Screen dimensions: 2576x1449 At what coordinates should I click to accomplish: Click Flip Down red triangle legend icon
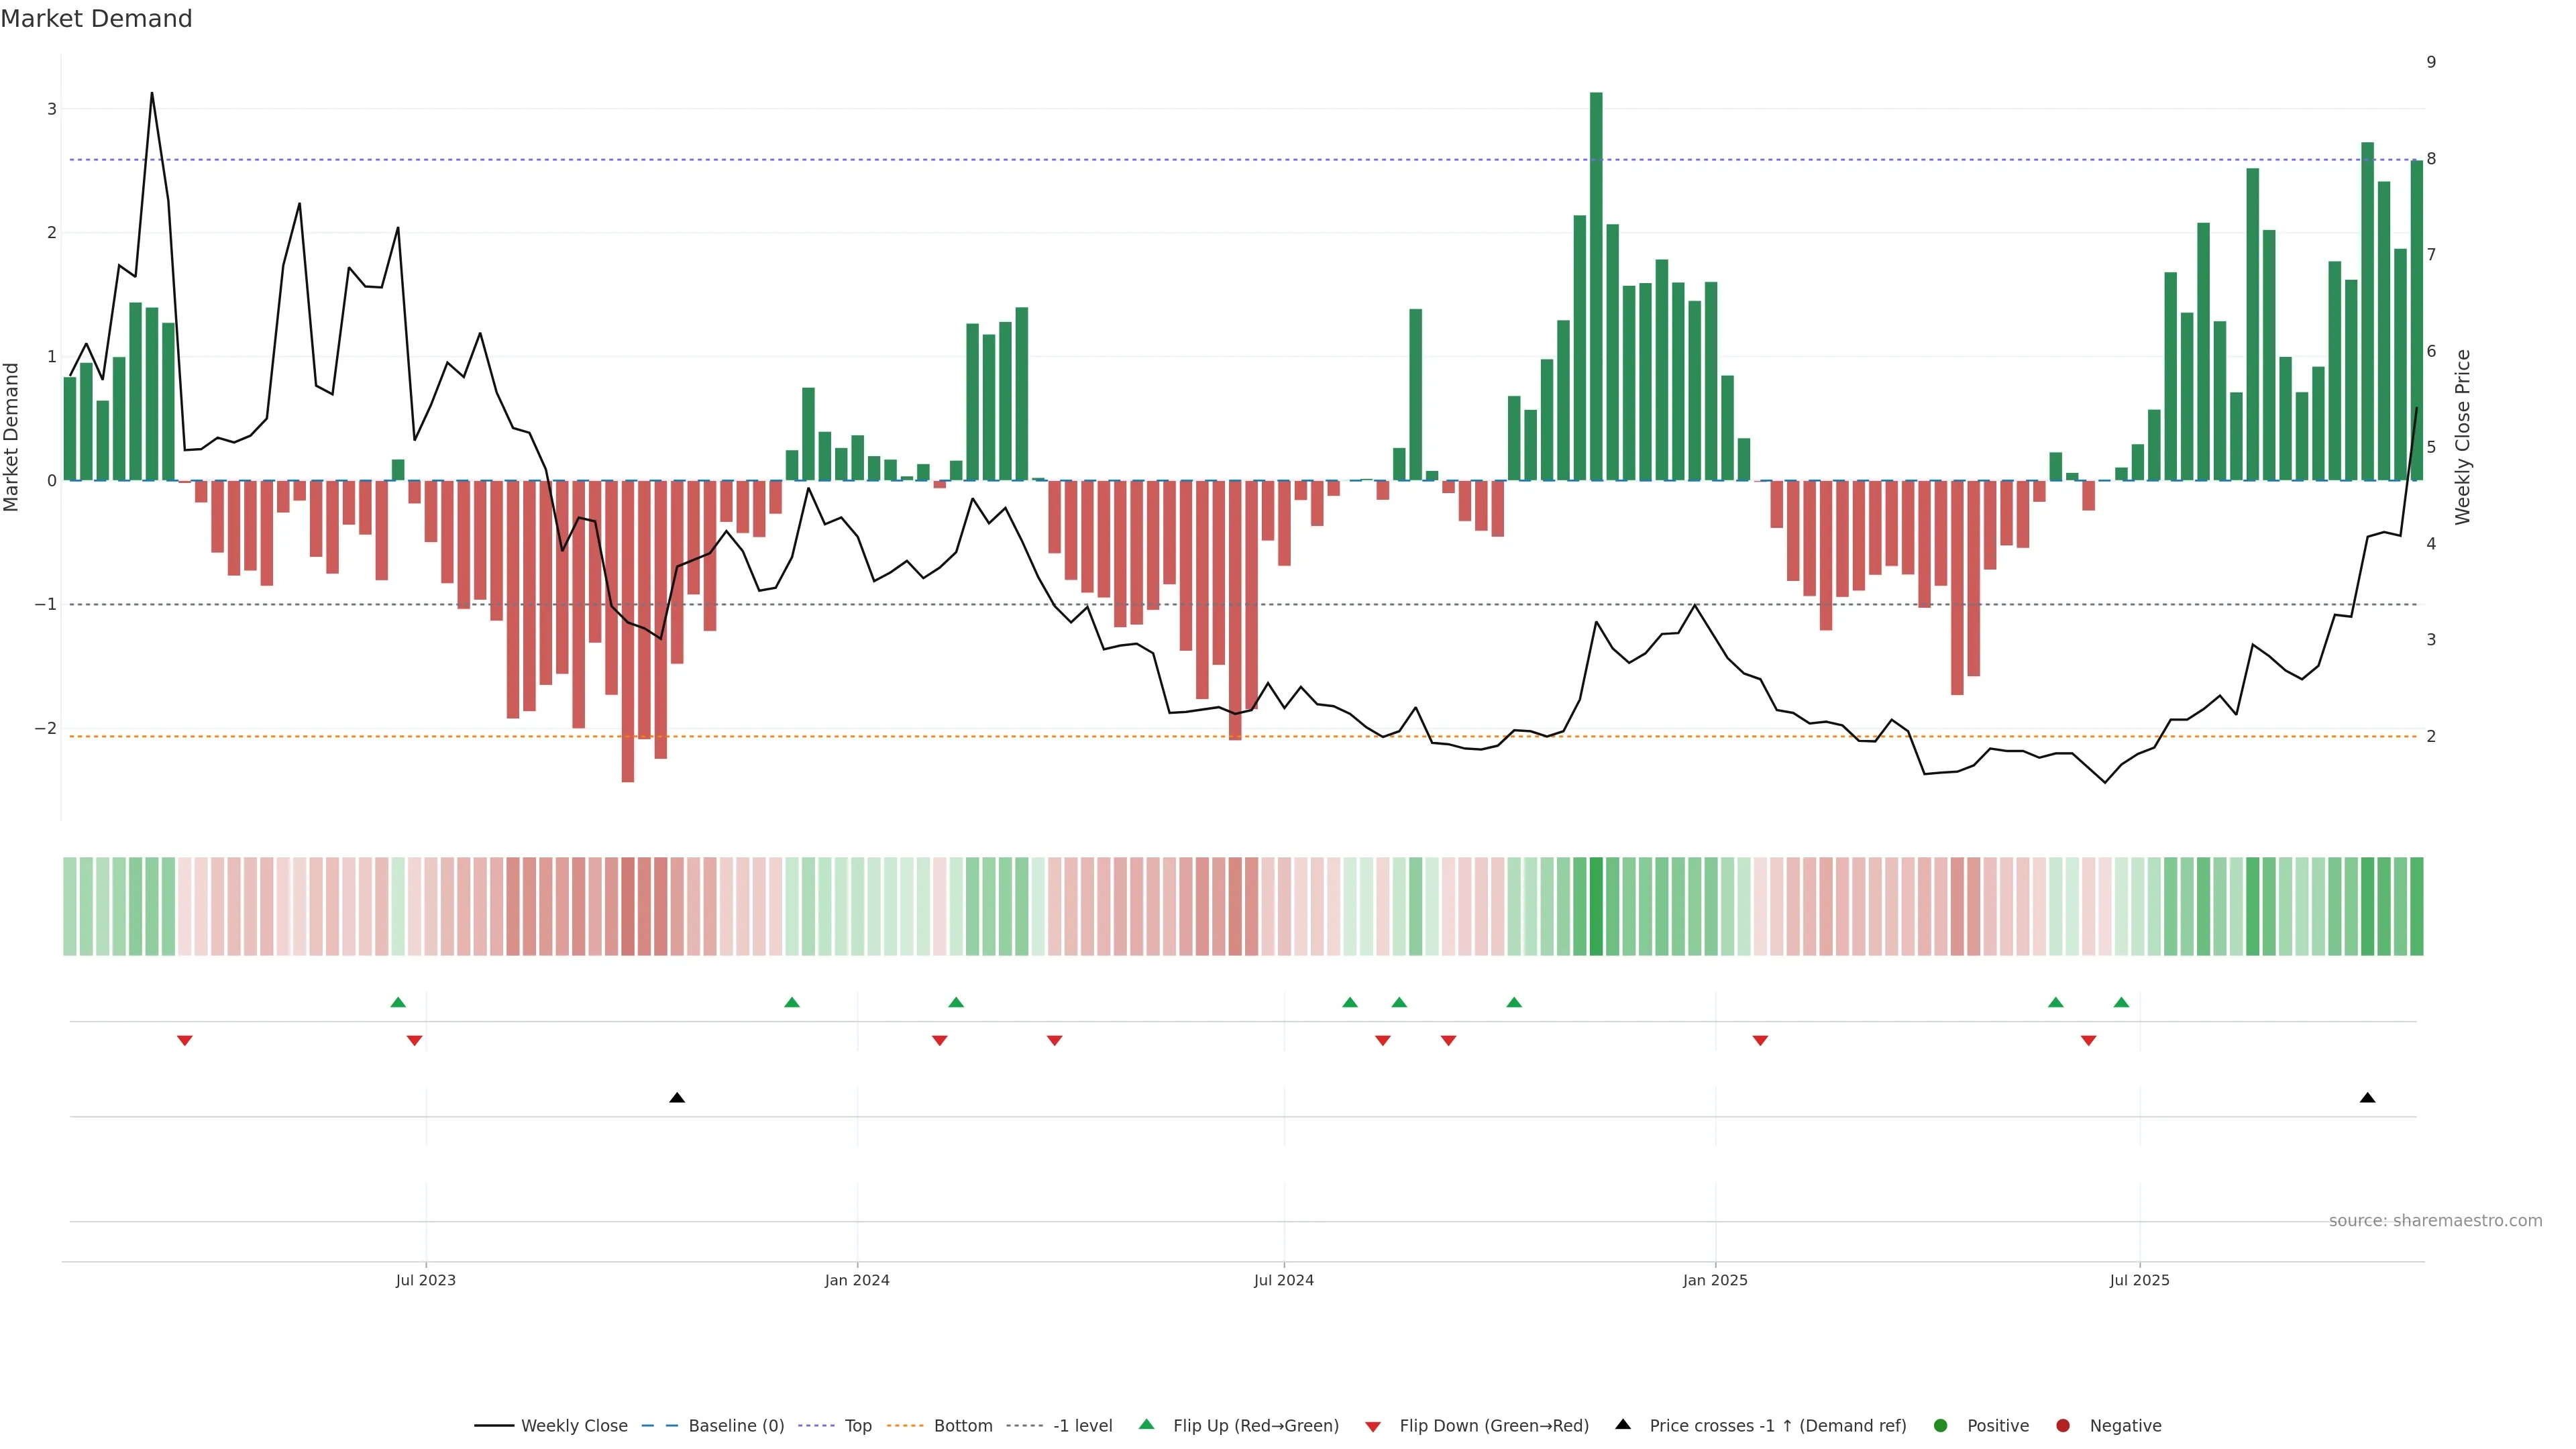[1373, 1426]
